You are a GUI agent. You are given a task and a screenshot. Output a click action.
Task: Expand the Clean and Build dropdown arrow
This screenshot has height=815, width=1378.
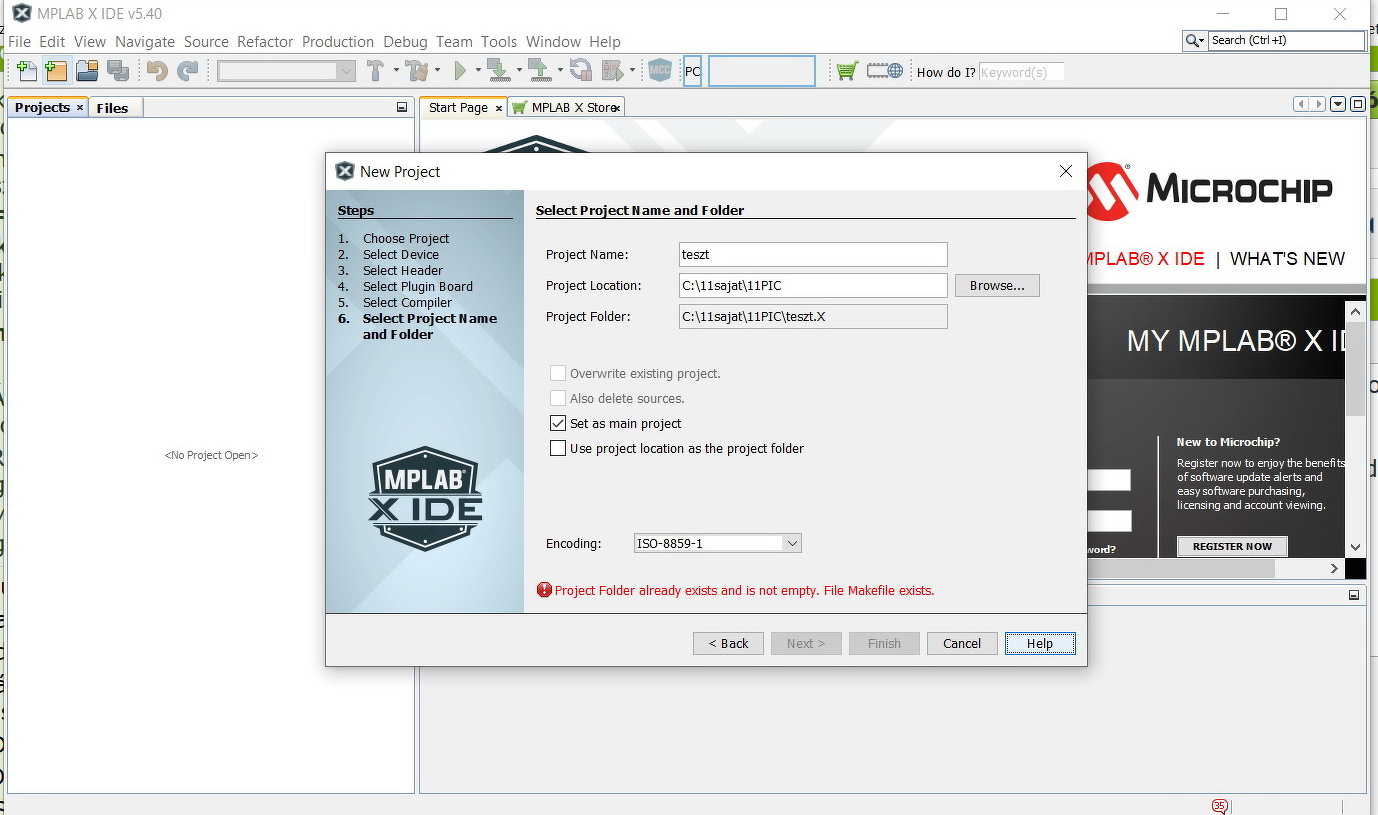(x=437, y=71)
